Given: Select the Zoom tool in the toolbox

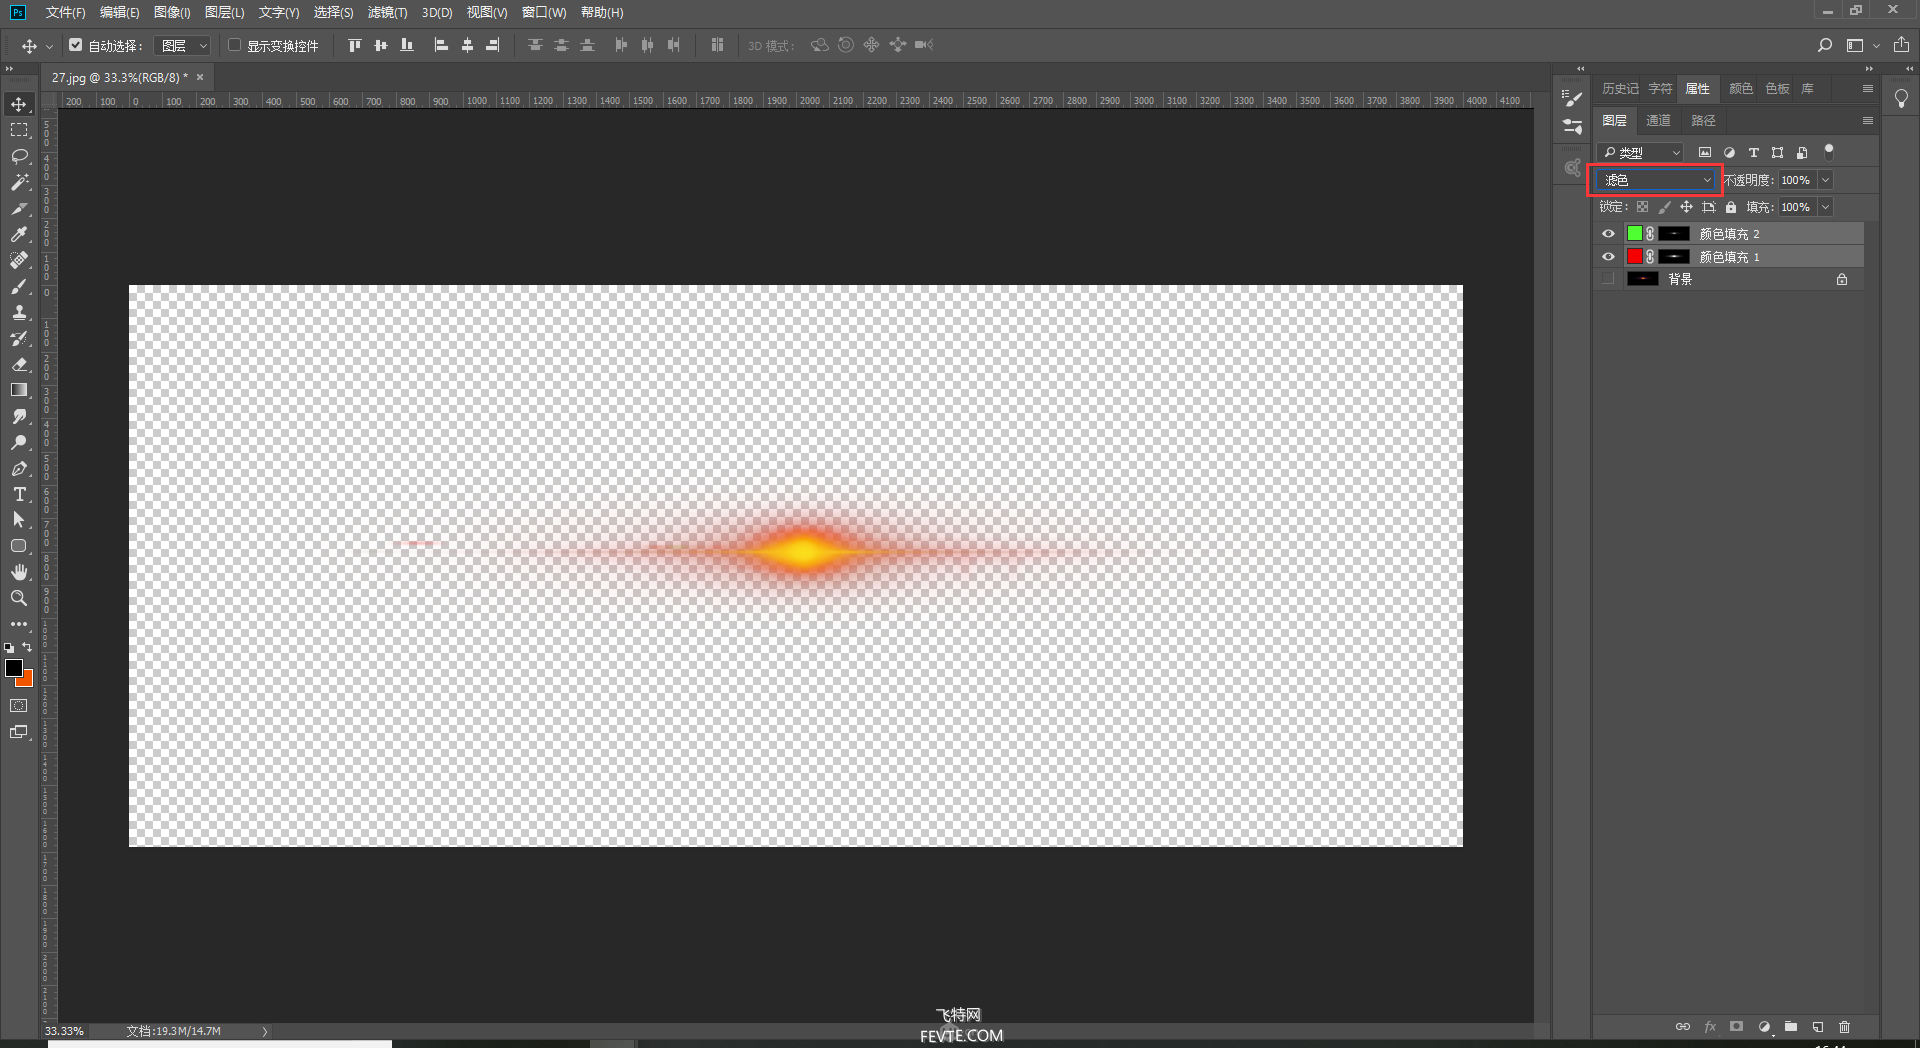Looking at the screenshot, I should click(19, 598).
